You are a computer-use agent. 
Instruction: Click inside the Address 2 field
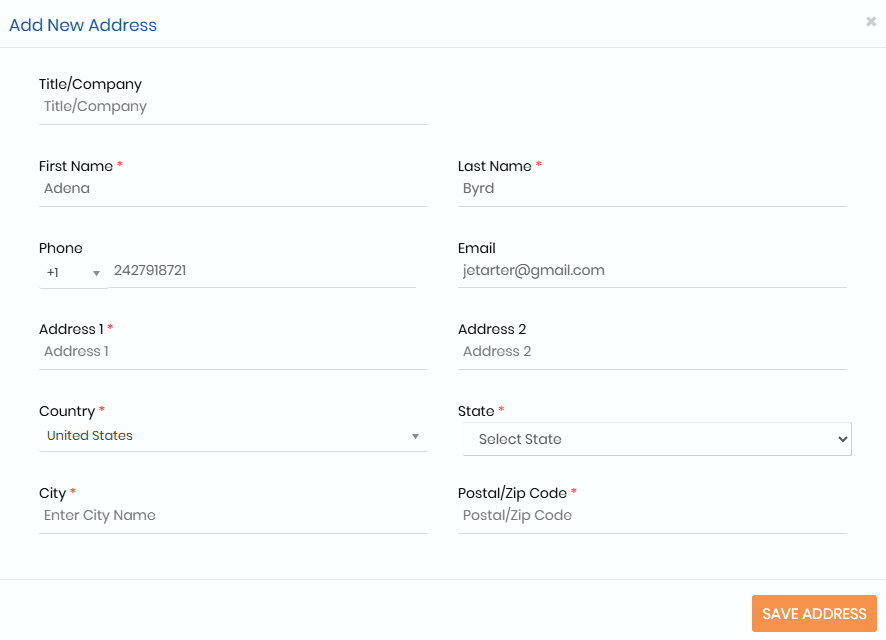652,351
